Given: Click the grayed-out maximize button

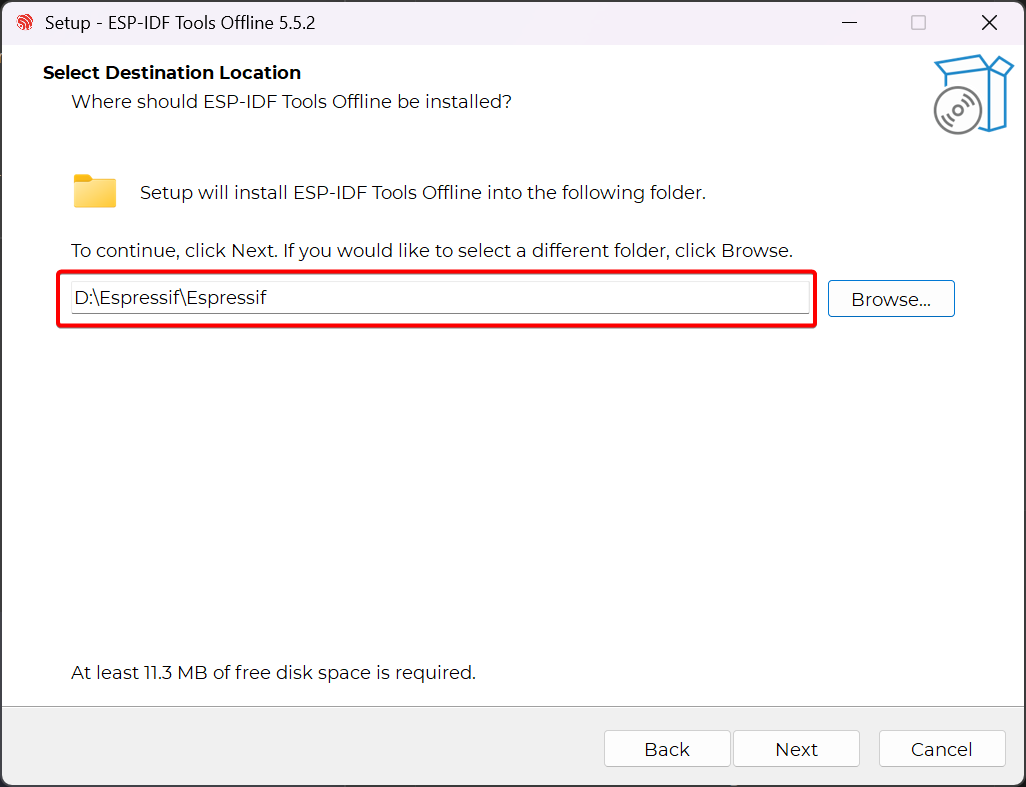Looking at the screenshot, I should click(x=918, y=22).
